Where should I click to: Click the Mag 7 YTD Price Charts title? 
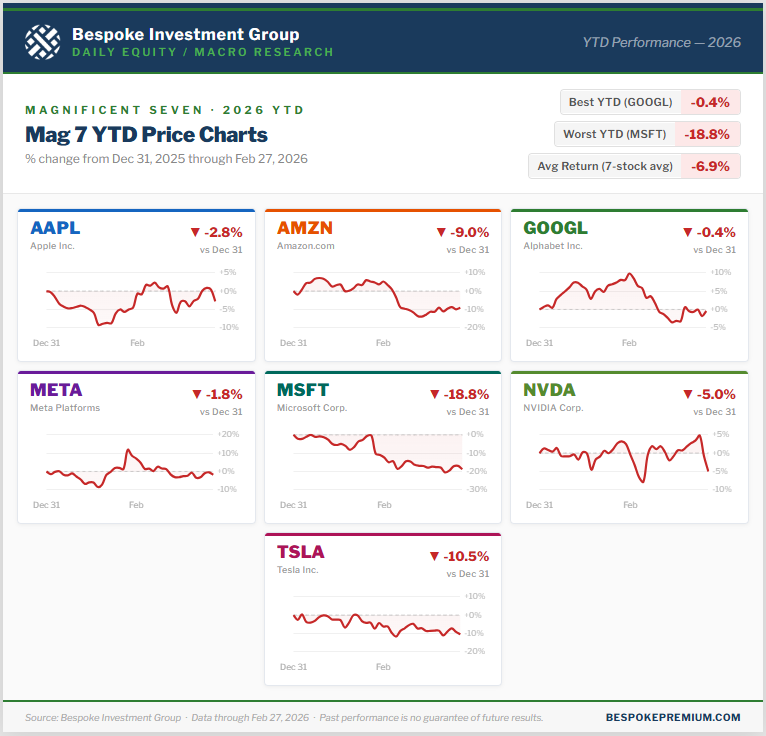click(x=146, y=135)
